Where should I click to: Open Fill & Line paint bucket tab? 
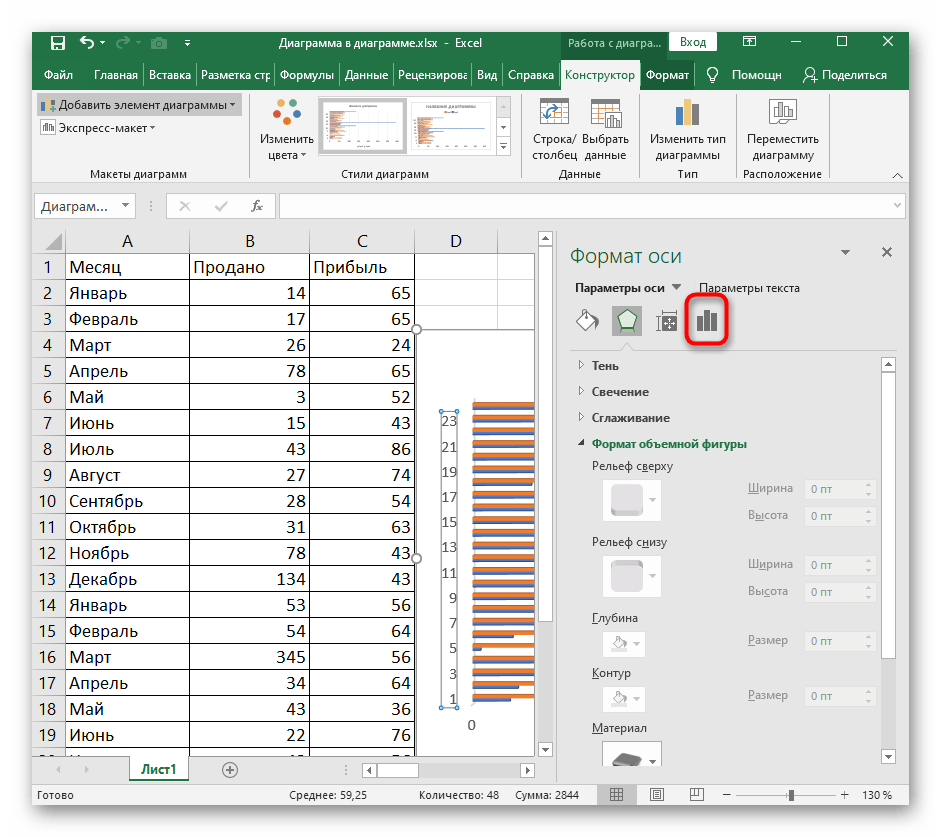(x=587, y=320)
